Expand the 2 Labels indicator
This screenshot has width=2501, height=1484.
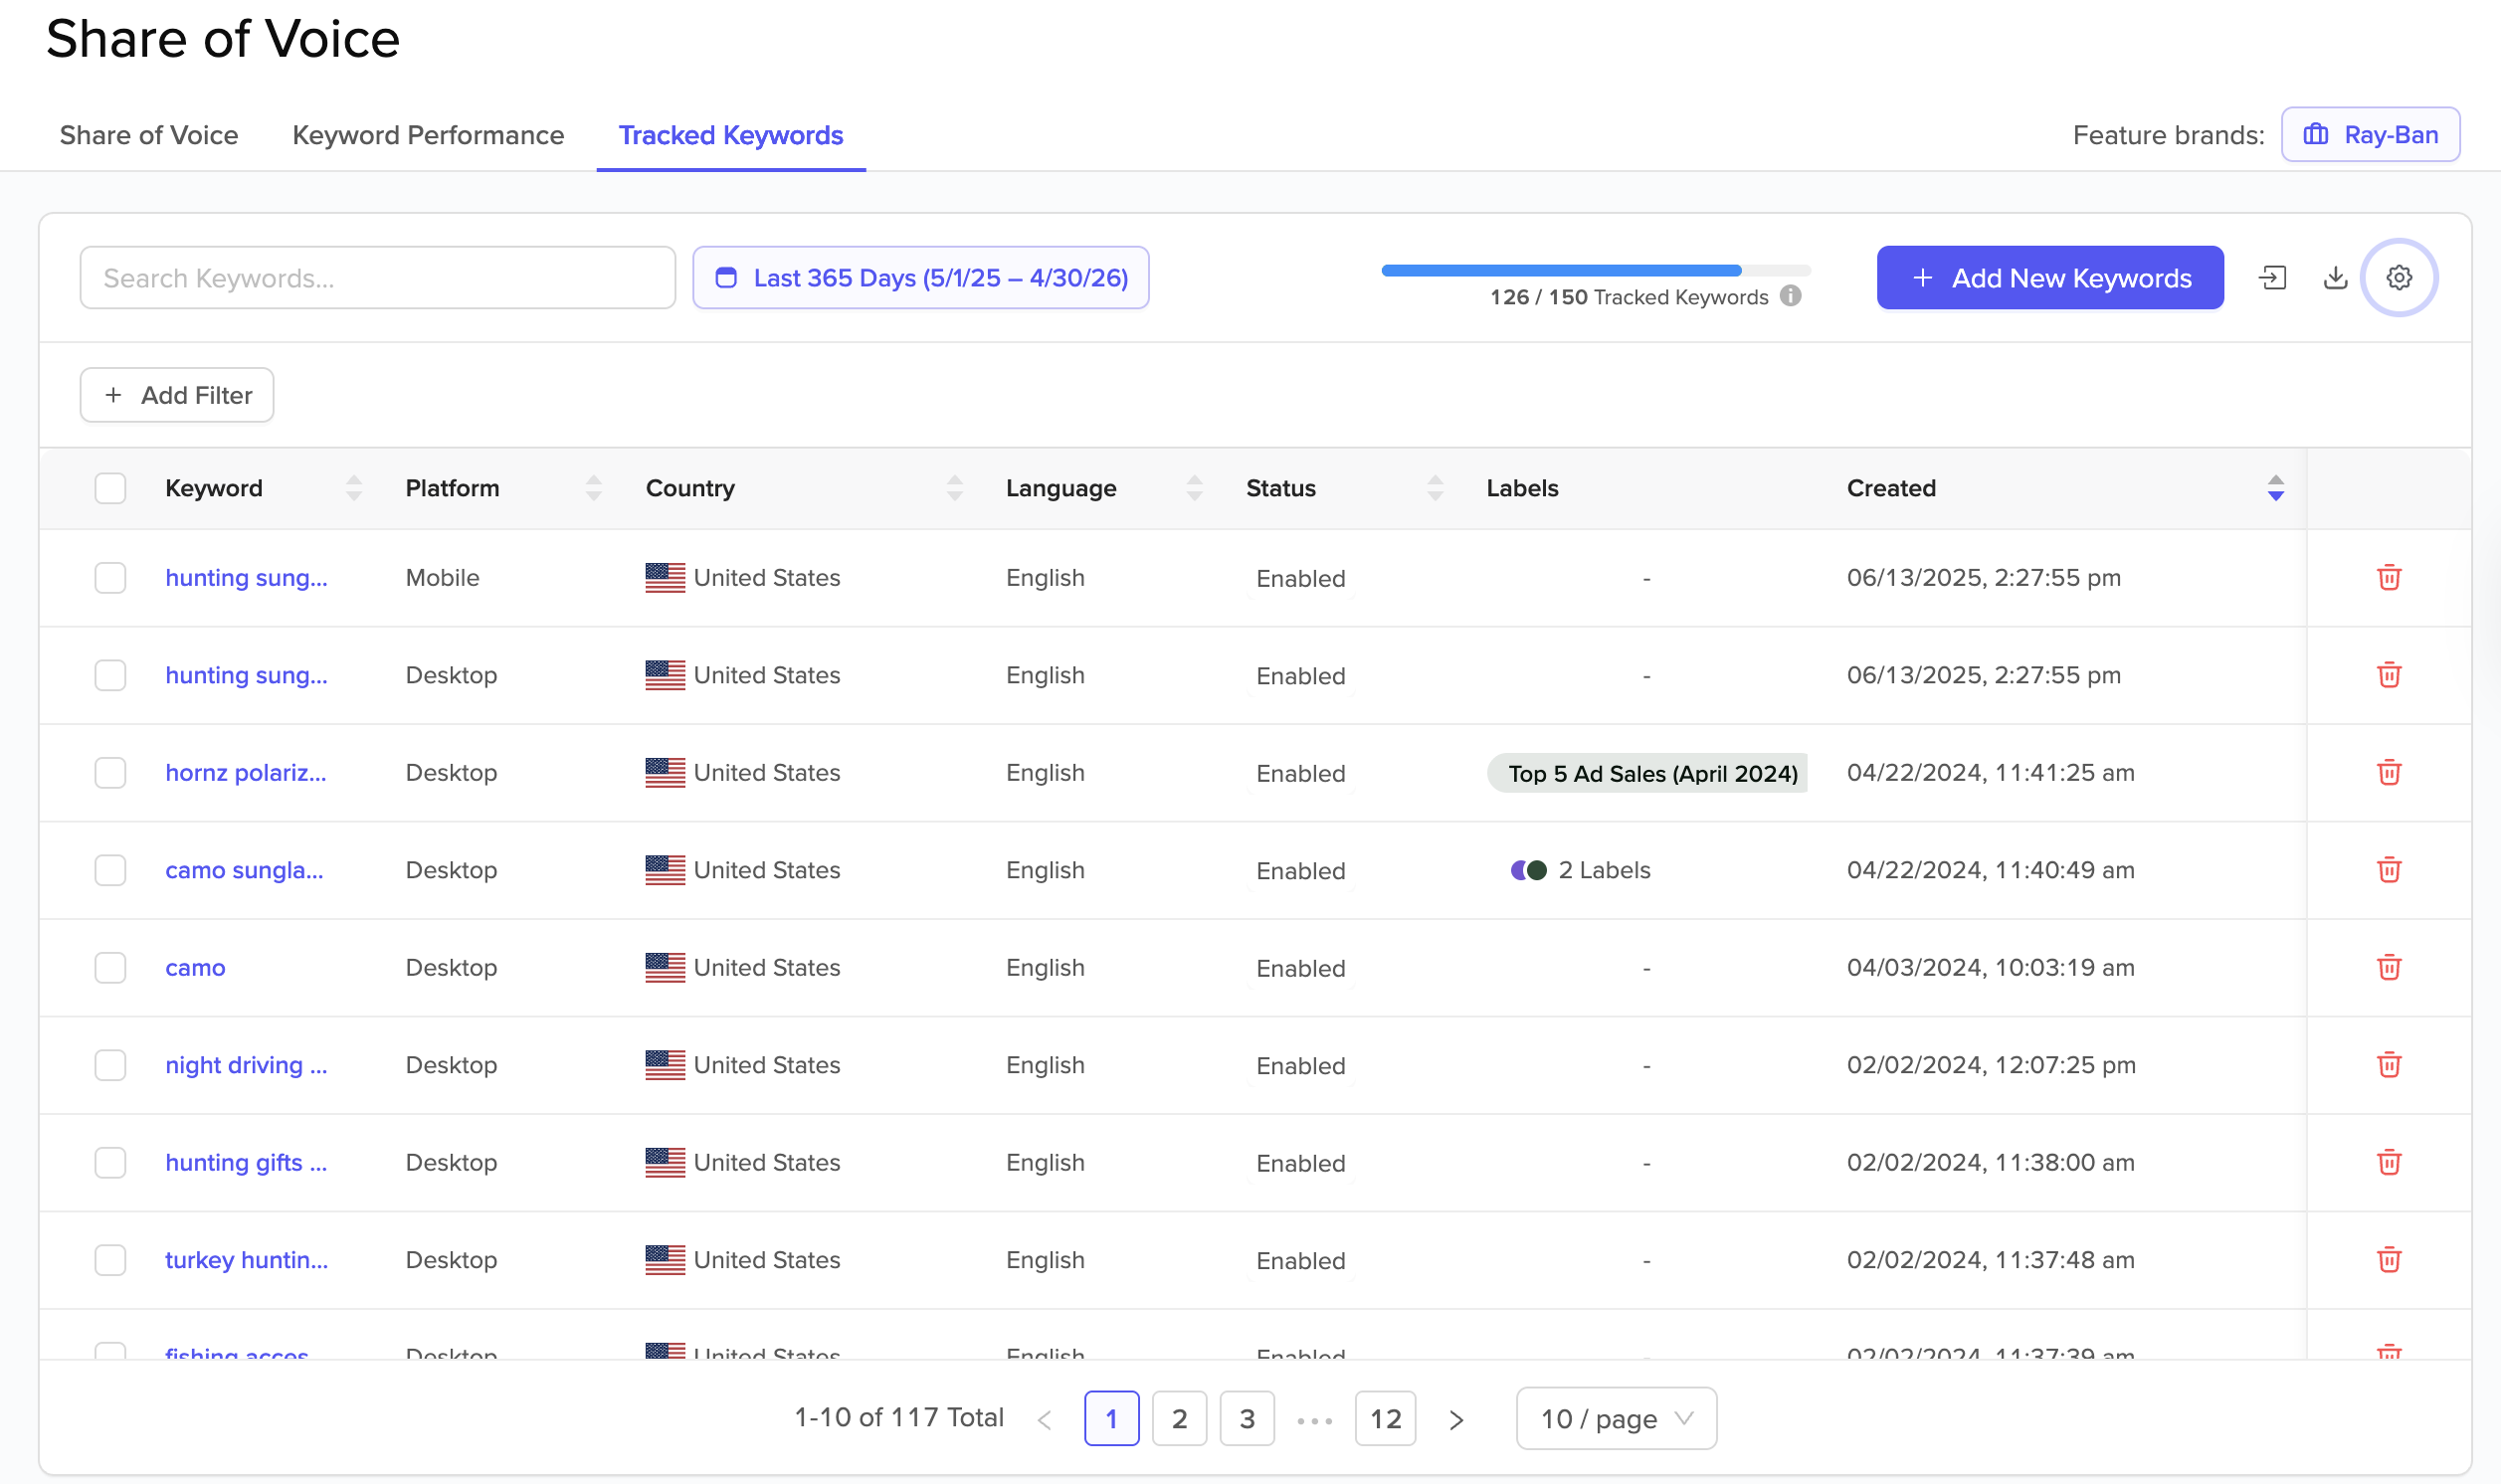point(1580,870)
